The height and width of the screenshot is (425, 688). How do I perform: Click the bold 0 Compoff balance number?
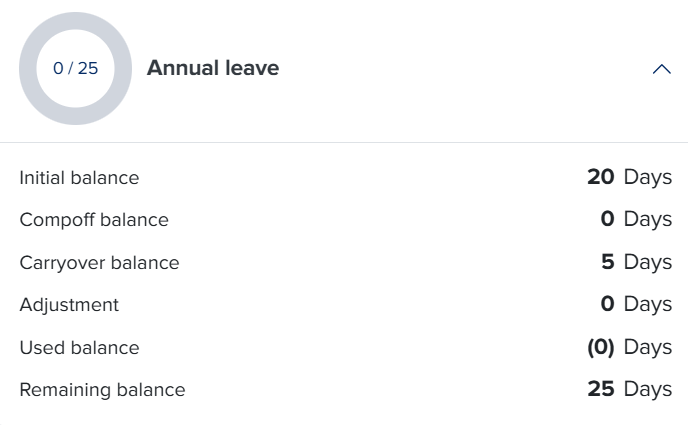(x=607, y=219)
